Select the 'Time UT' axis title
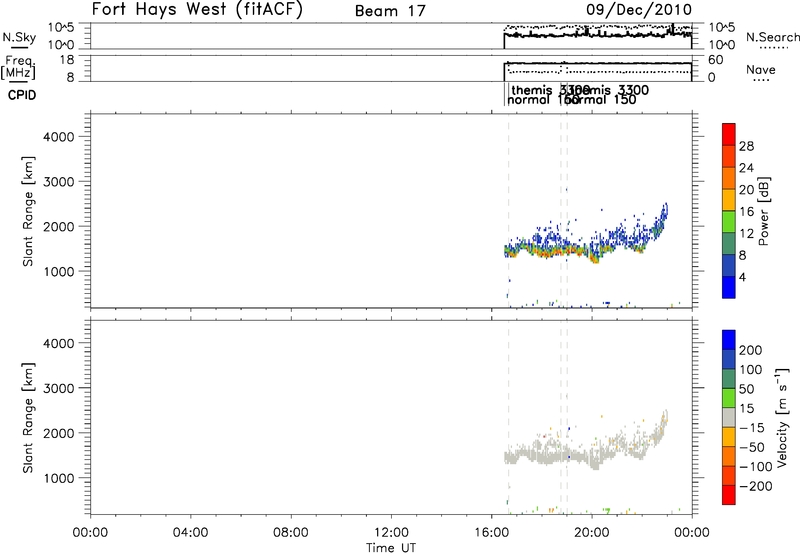800x554 pixels. (x=391, y=547)
